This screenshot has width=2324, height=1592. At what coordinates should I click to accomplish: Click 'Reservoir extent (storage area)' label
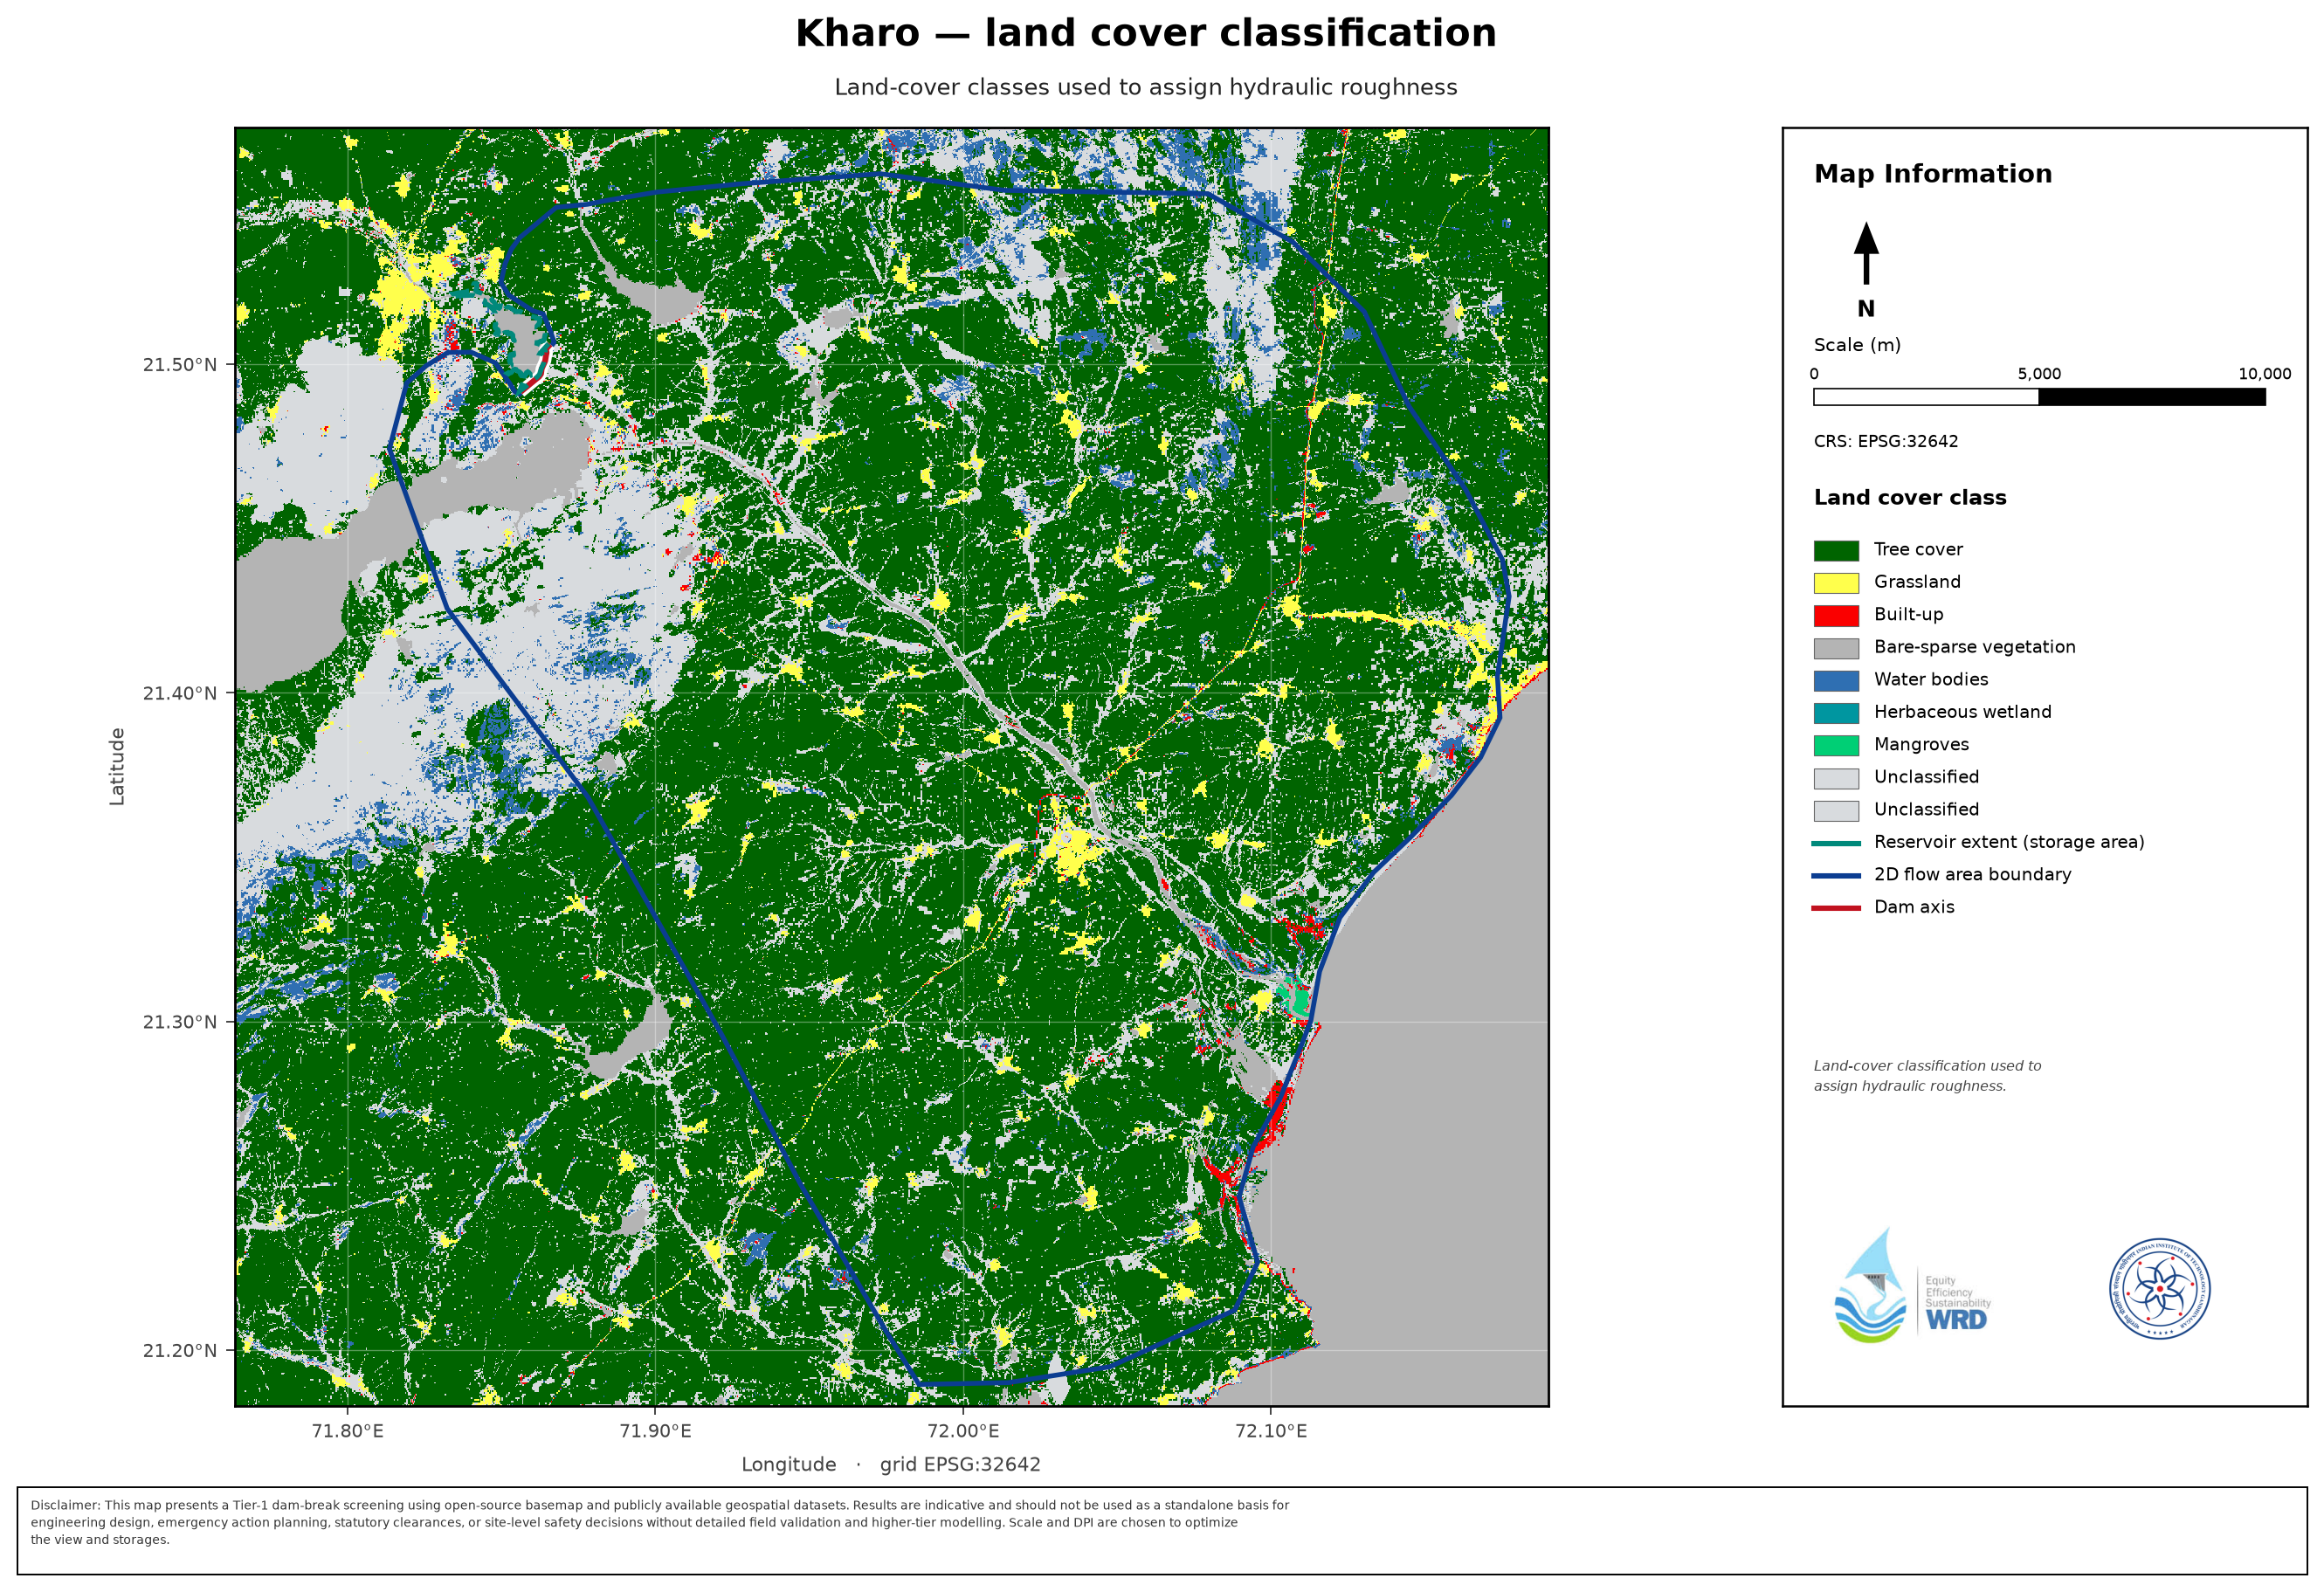2009,842
